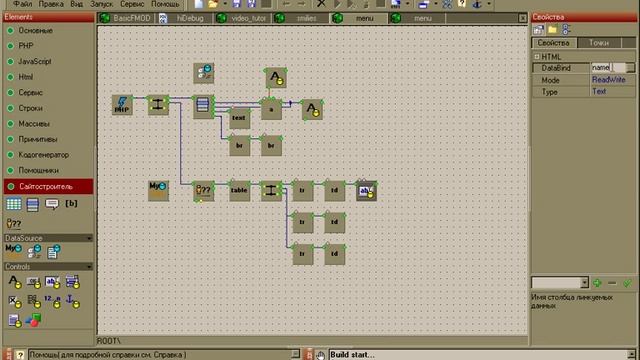Select the 12 n numeric control in palette
The height and width of the screenshot is (360, 640).
tap(53, 301)
